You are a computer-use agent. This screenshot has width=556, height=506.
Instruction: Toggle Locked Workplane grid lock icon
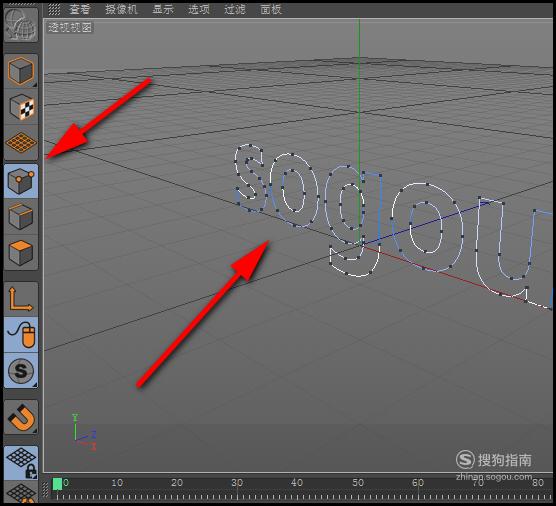21,462
